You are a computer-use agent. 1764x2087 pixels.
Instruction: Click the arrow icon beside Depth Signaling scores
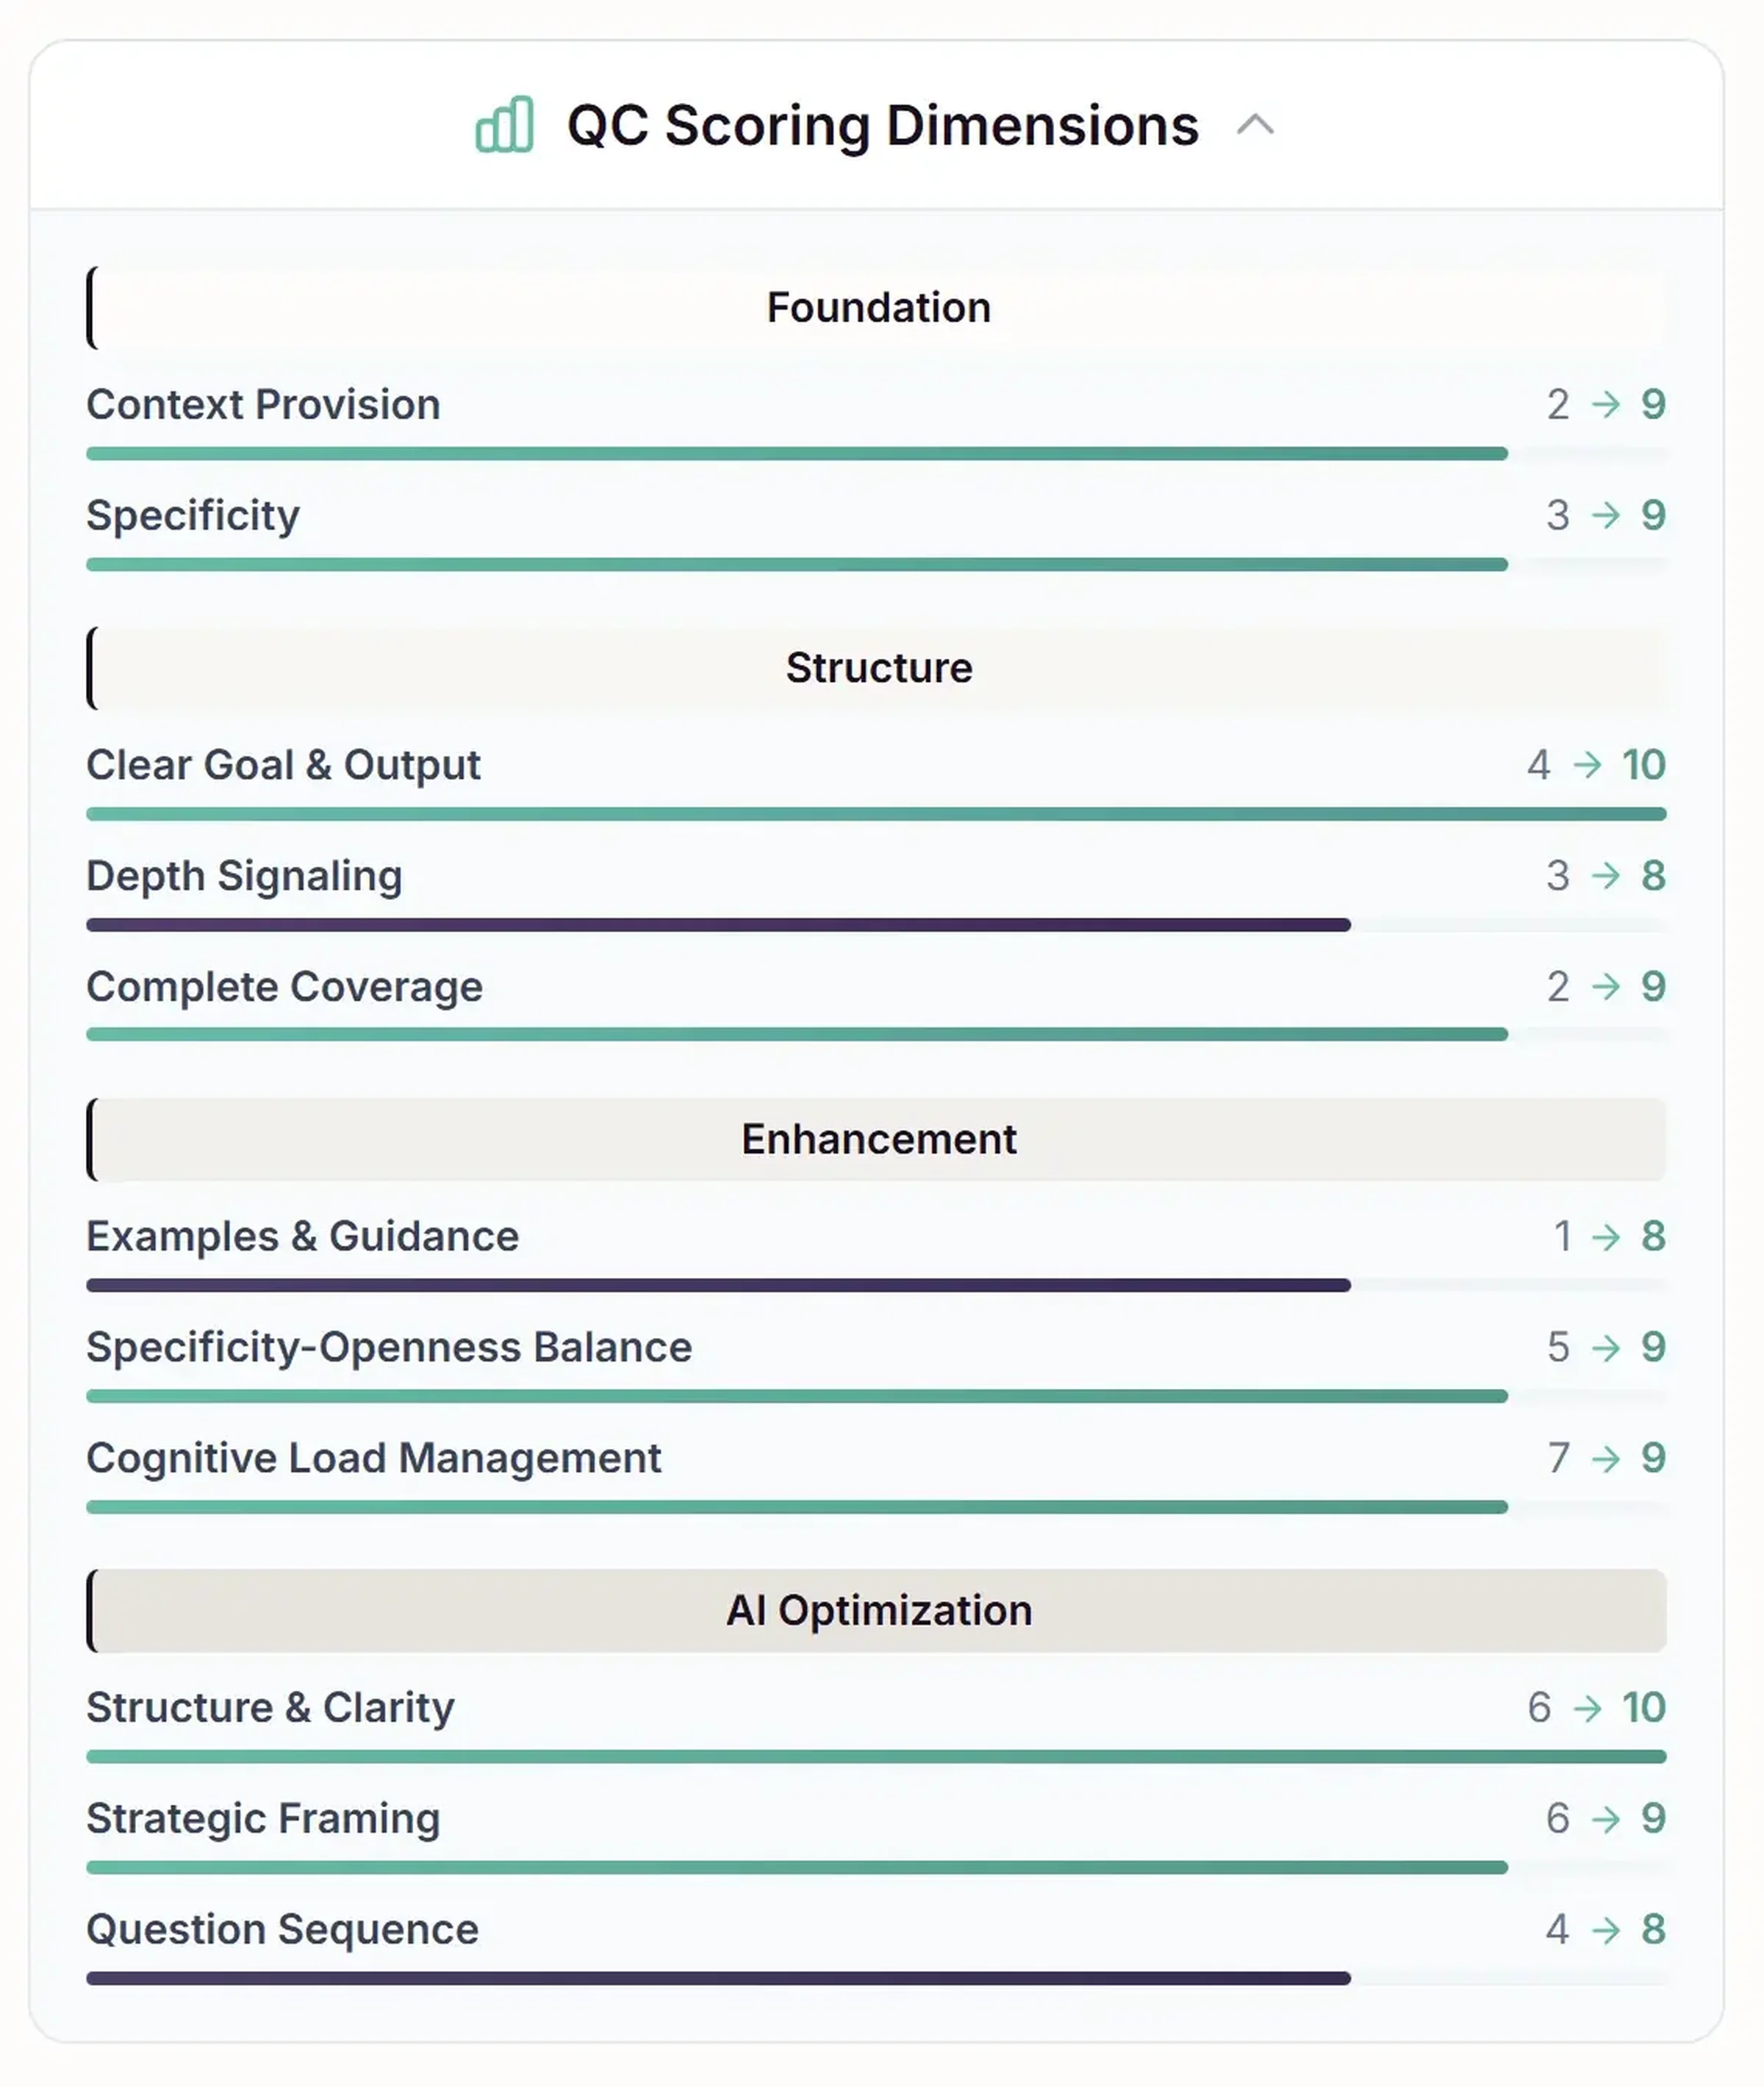1607,876
